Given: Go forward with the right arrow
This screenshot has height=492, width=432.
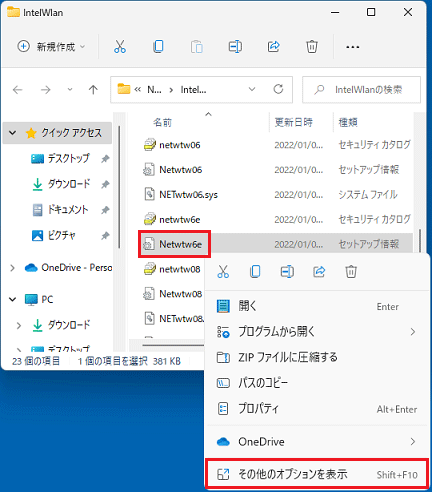Looking at the screenshot, I should pos(45,89).
